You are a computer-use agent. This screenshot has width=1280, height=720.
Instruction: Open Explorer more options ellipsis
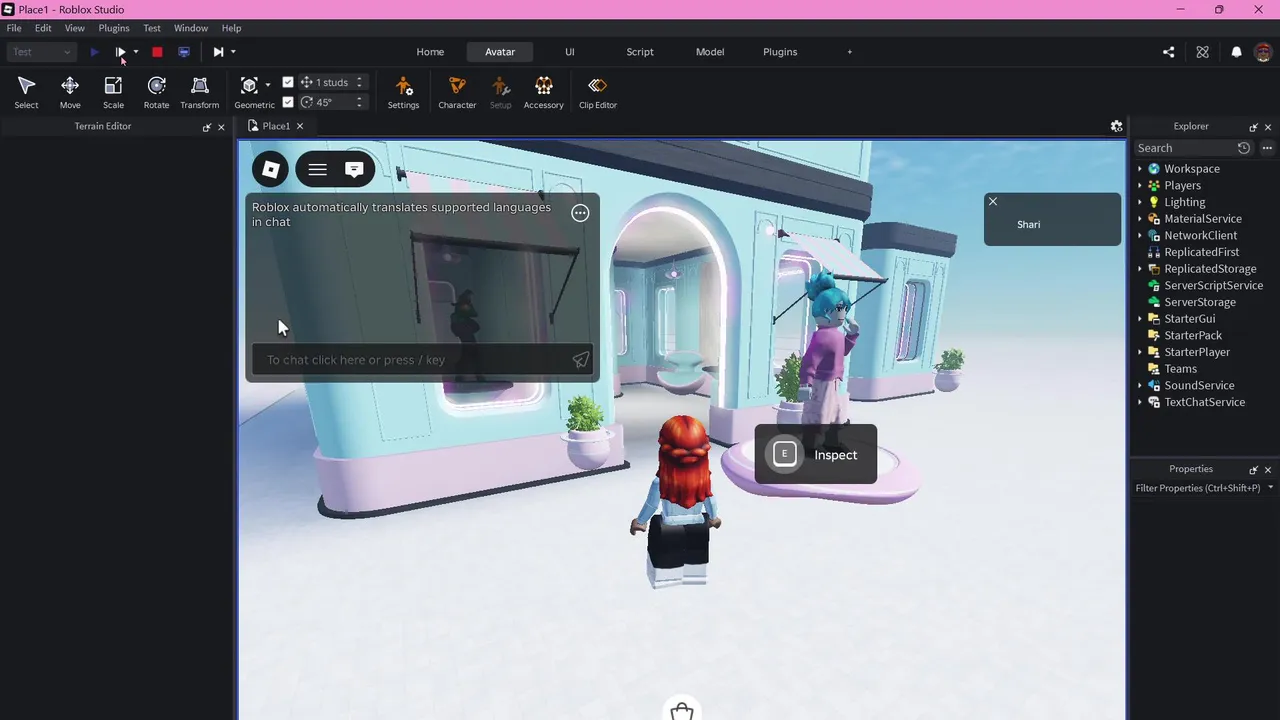tap(1267, 148)
